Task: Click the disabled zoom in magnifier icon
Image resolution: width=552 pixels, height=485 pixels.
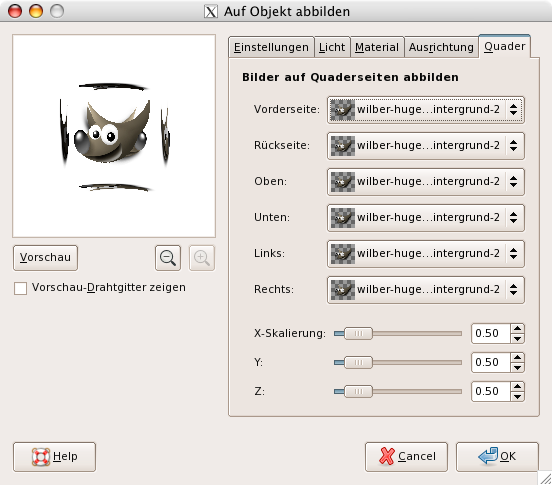Action: [202, 258]
